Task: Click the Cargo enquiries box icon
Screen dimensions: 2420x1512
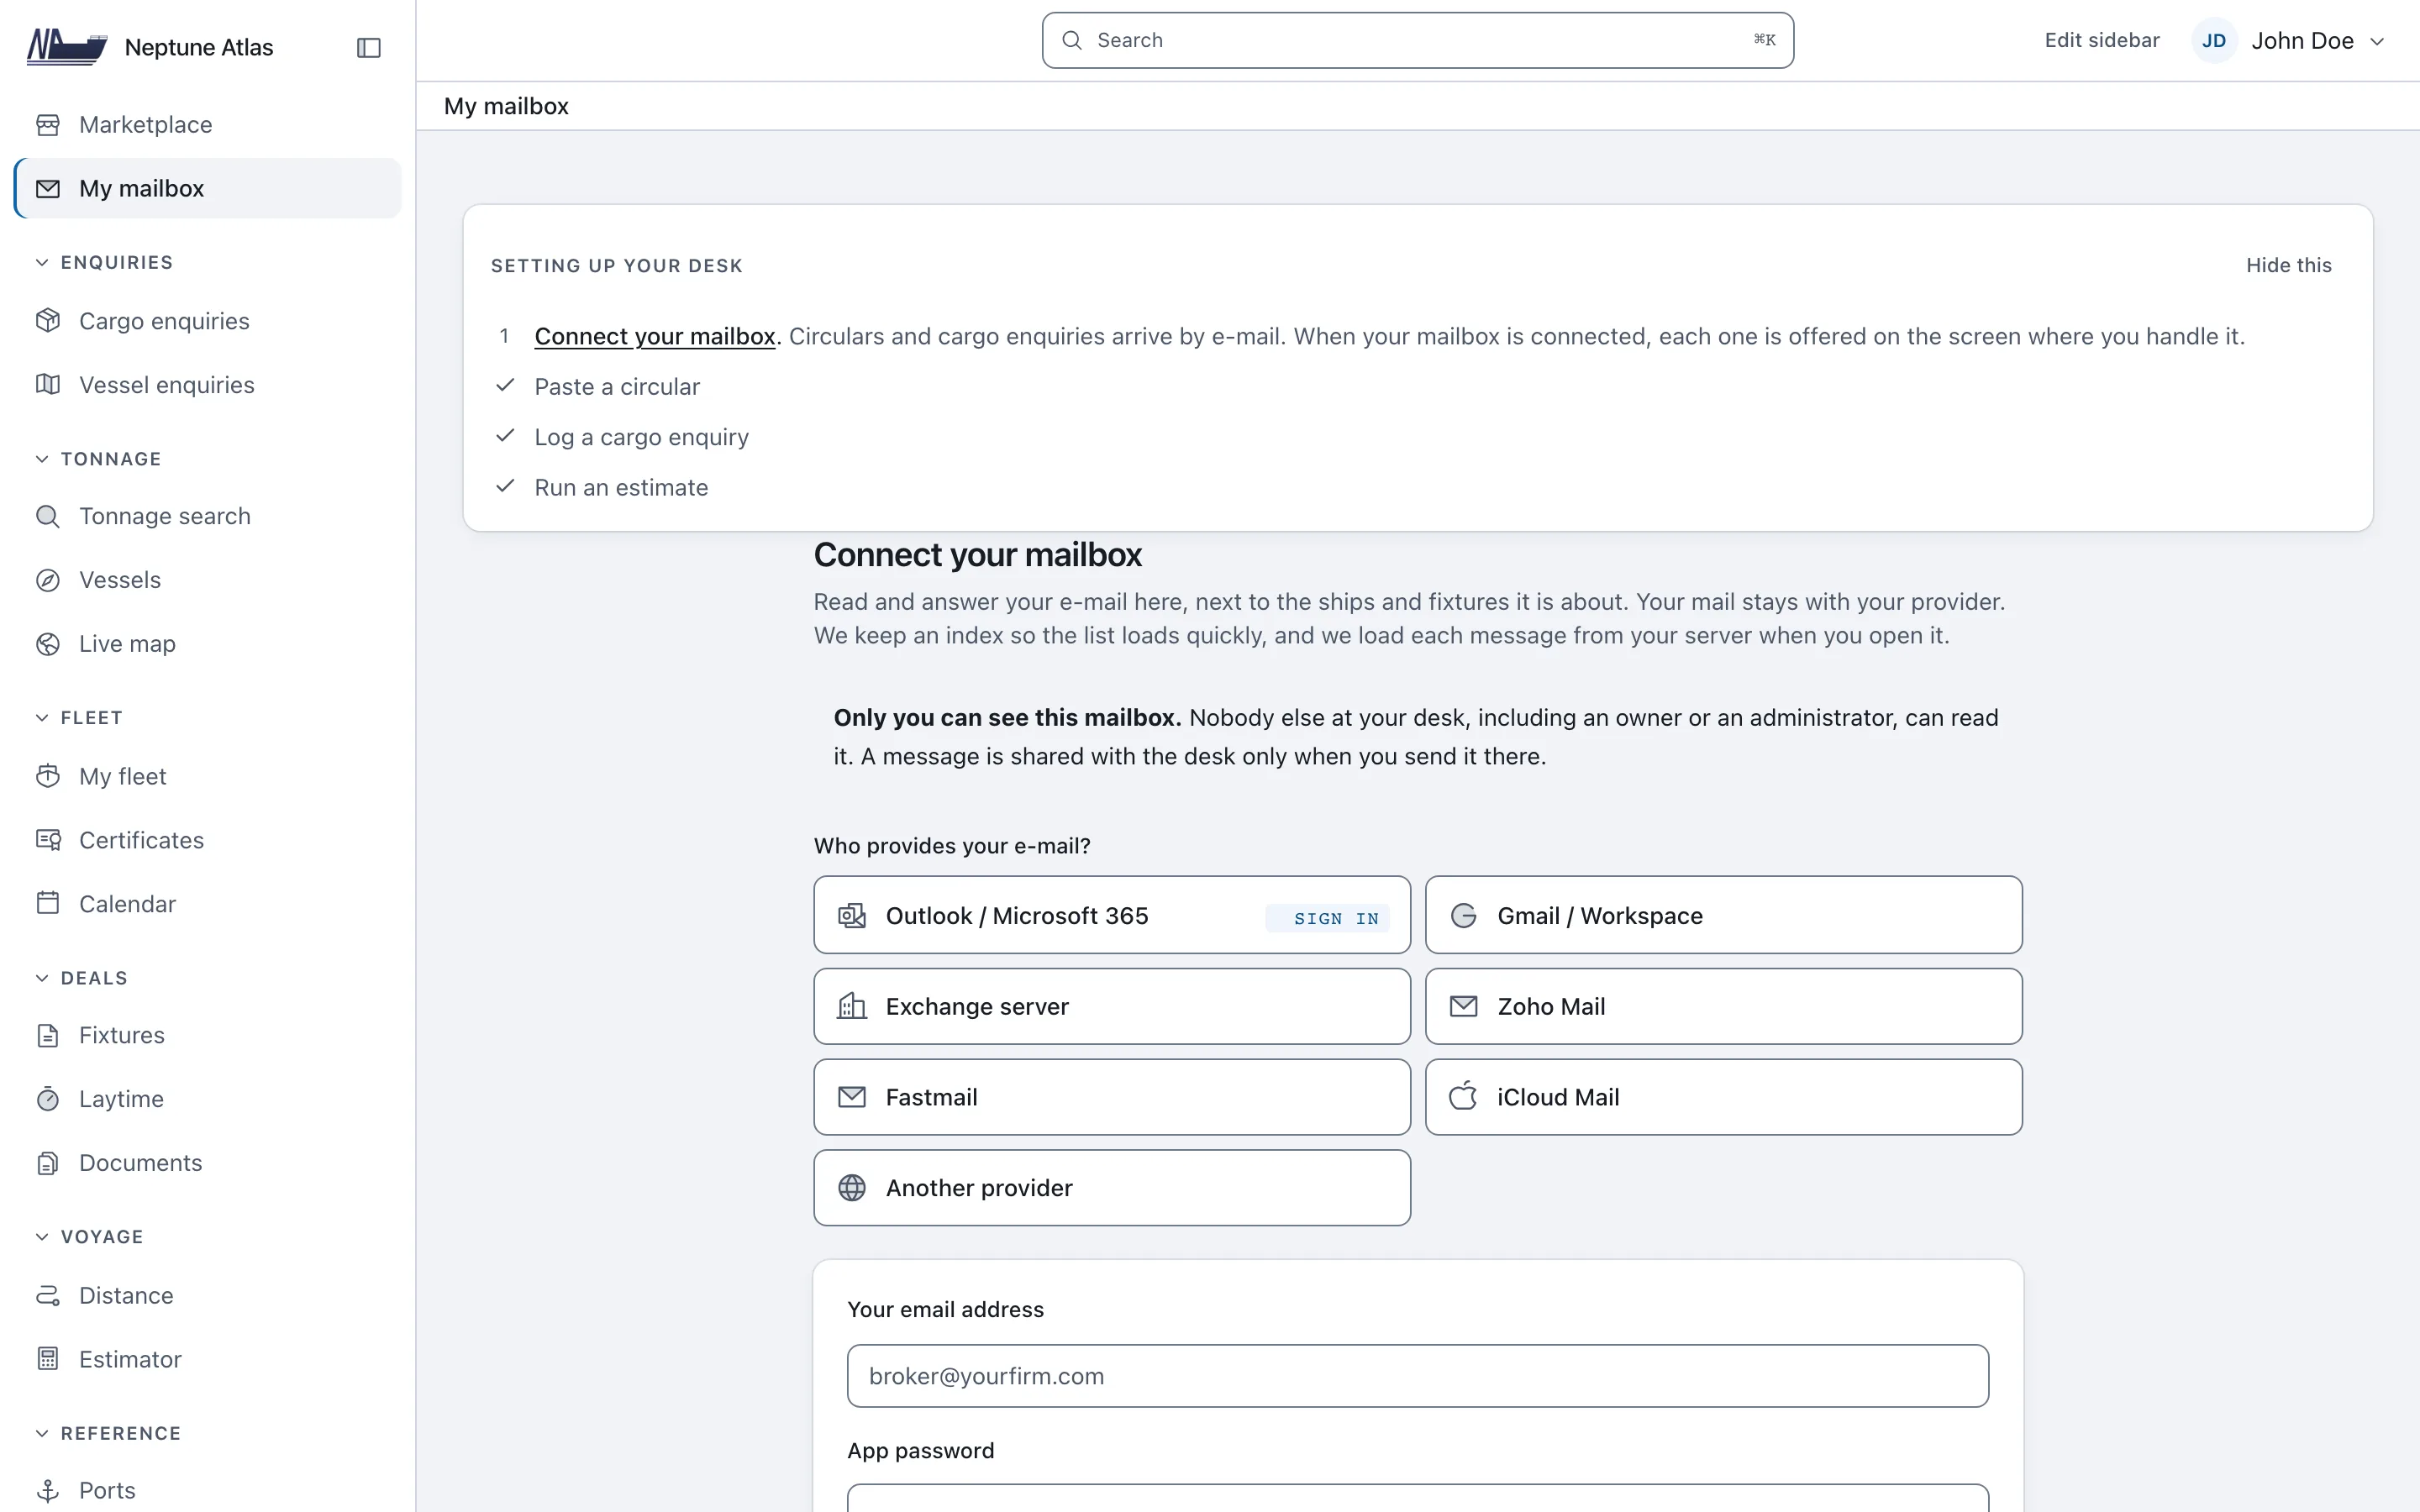Action: pyautogui.click(x=48, y=321)
